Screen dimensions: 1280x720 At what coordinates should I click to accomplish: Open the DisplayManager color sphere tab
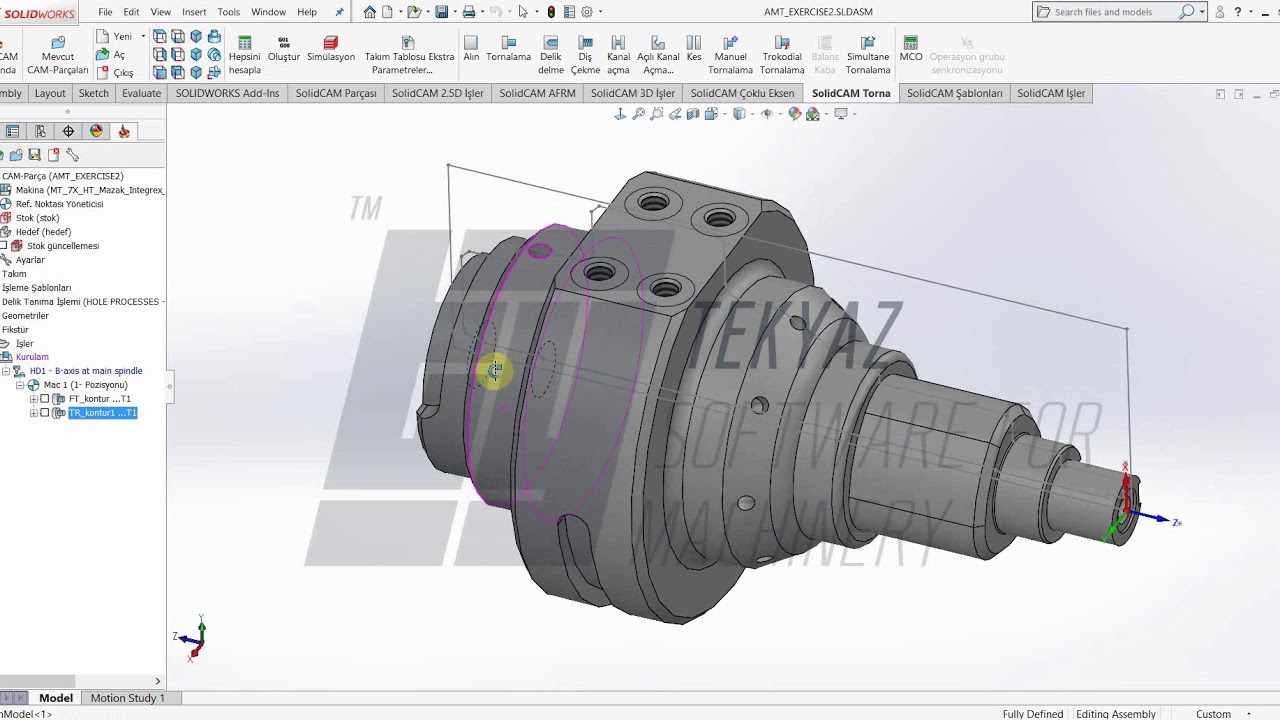click(x=96, y=131)
